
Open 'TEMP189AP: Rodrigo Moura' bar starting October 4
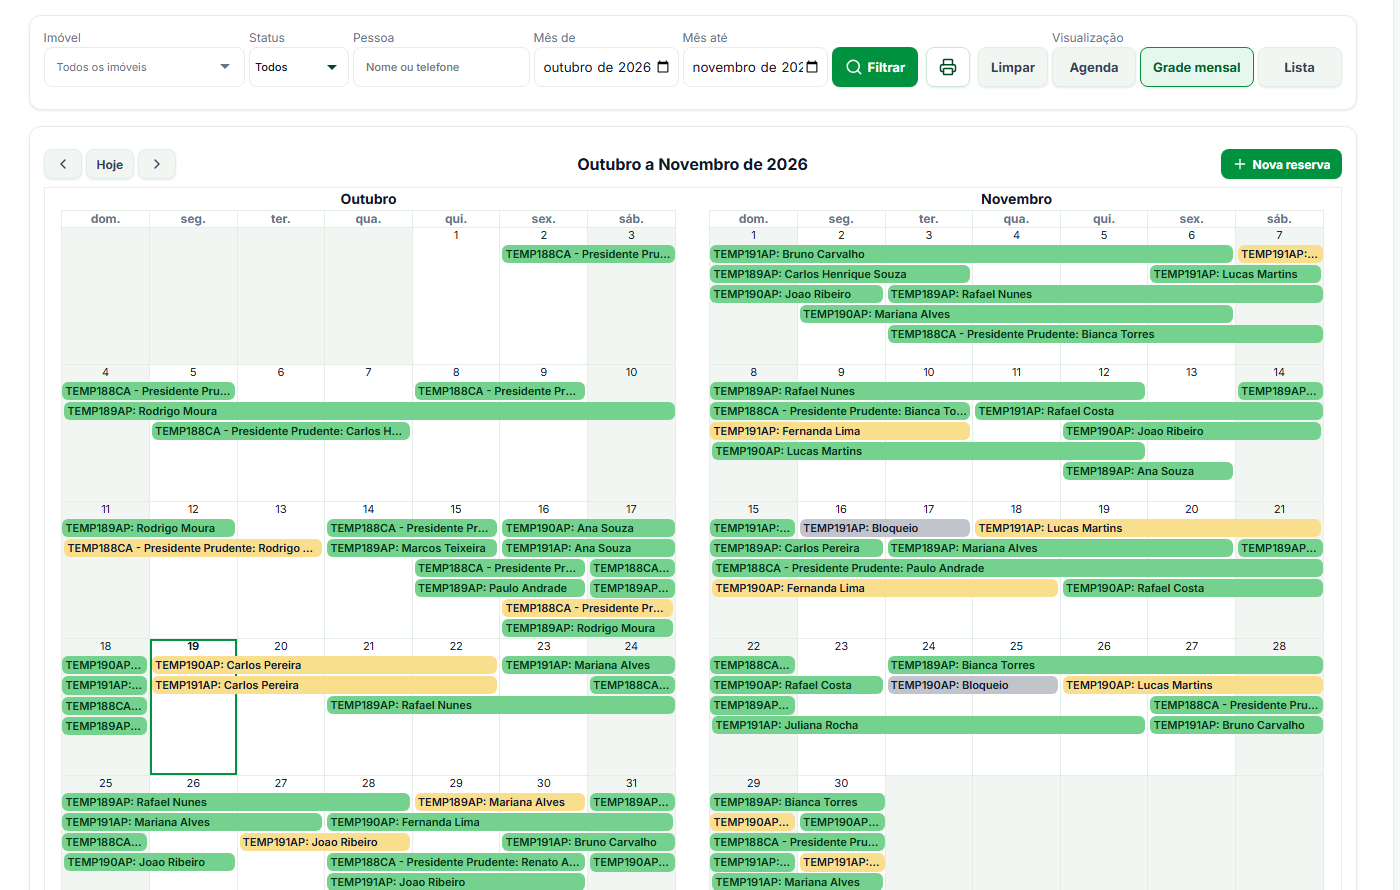tap(369, 411)
